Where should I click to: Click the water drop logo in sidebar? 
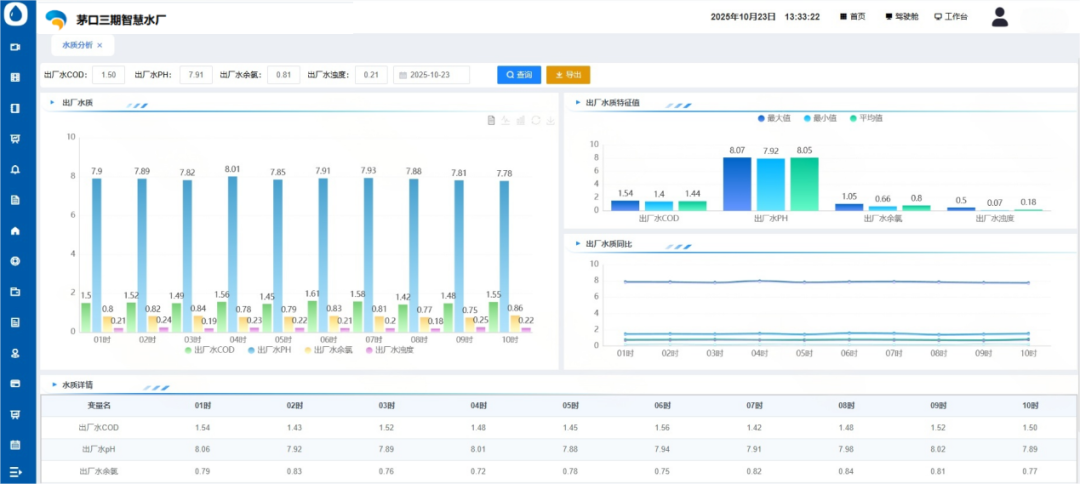(x=15, y=14)
